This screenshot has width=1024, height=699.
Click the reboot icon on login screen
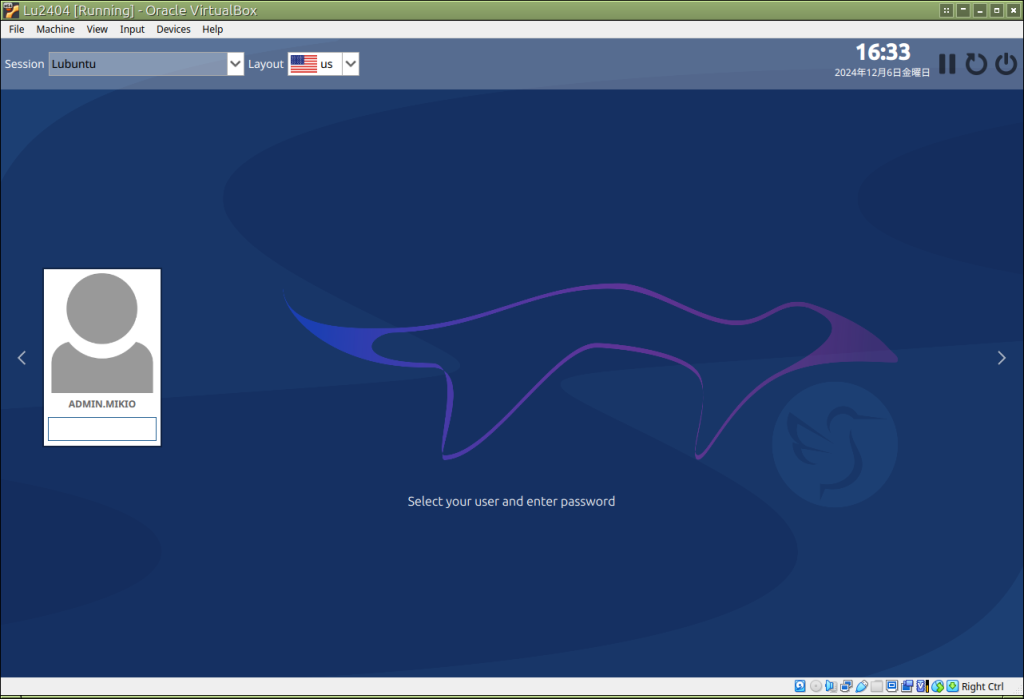point(976,64)
